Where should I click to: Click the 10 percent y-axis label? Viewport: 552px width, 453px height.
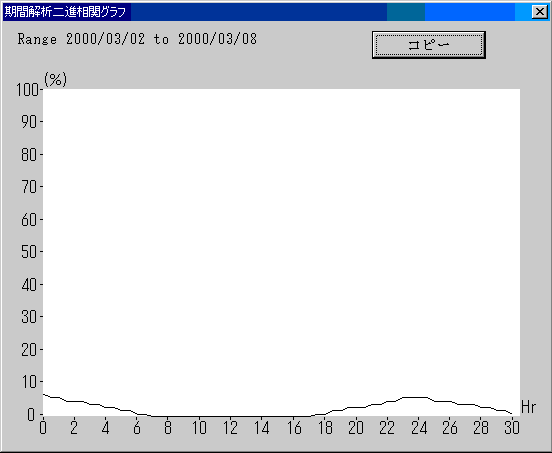click(x=29, y=382)
